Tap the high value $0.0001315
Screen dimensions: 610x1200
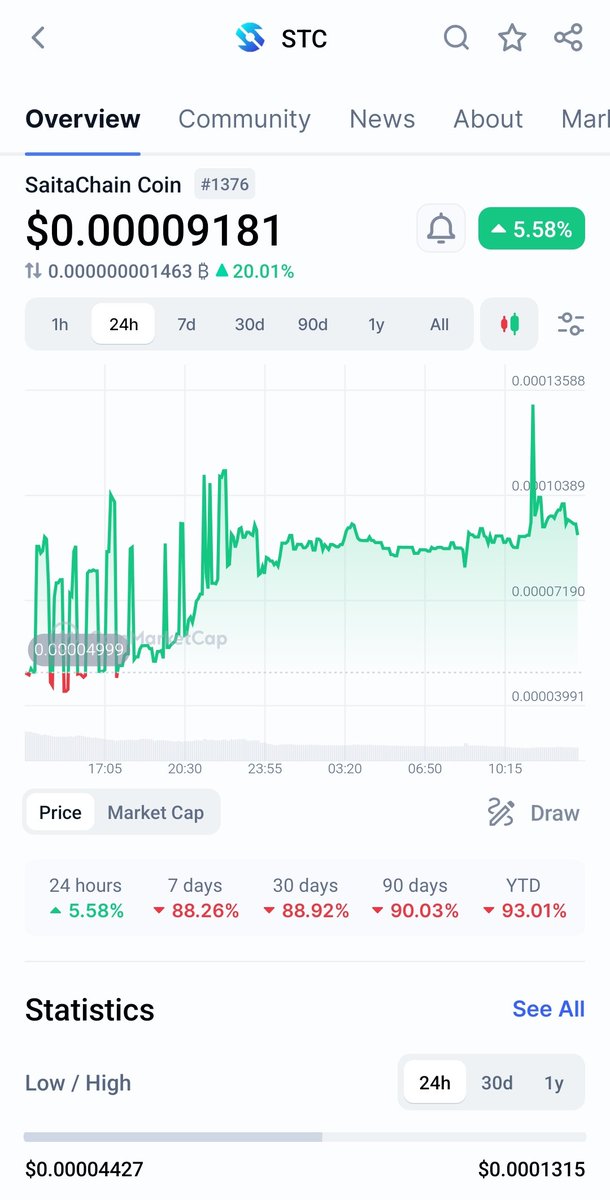pos(532,1169)
